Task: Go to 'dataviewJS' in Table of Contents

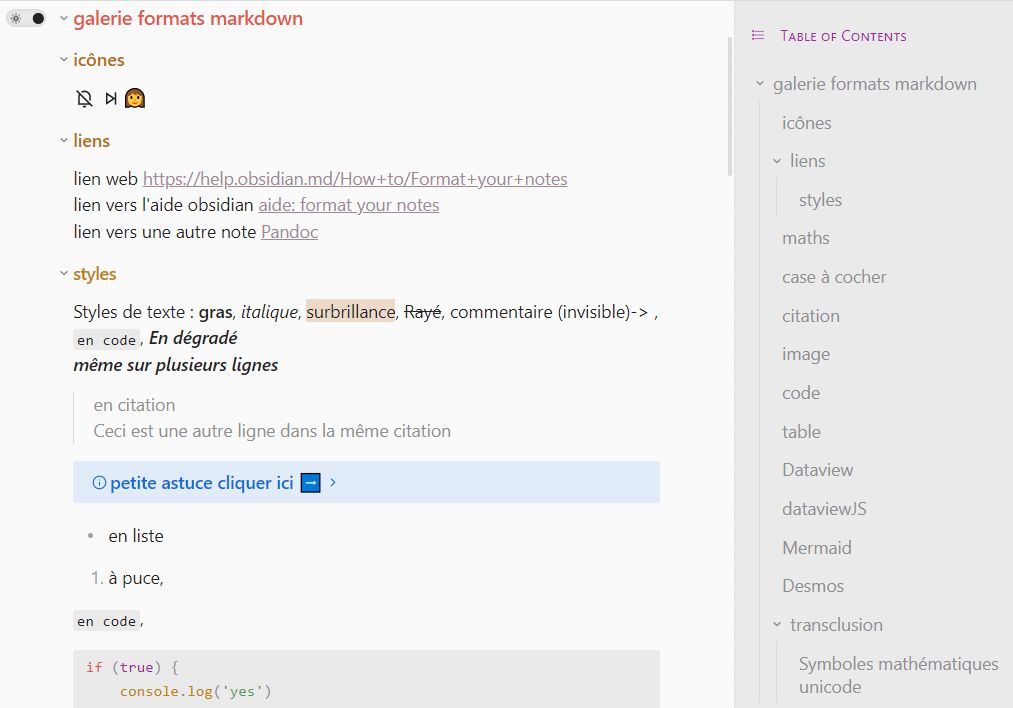Action: pyautogui.click(x=824, y=509)
